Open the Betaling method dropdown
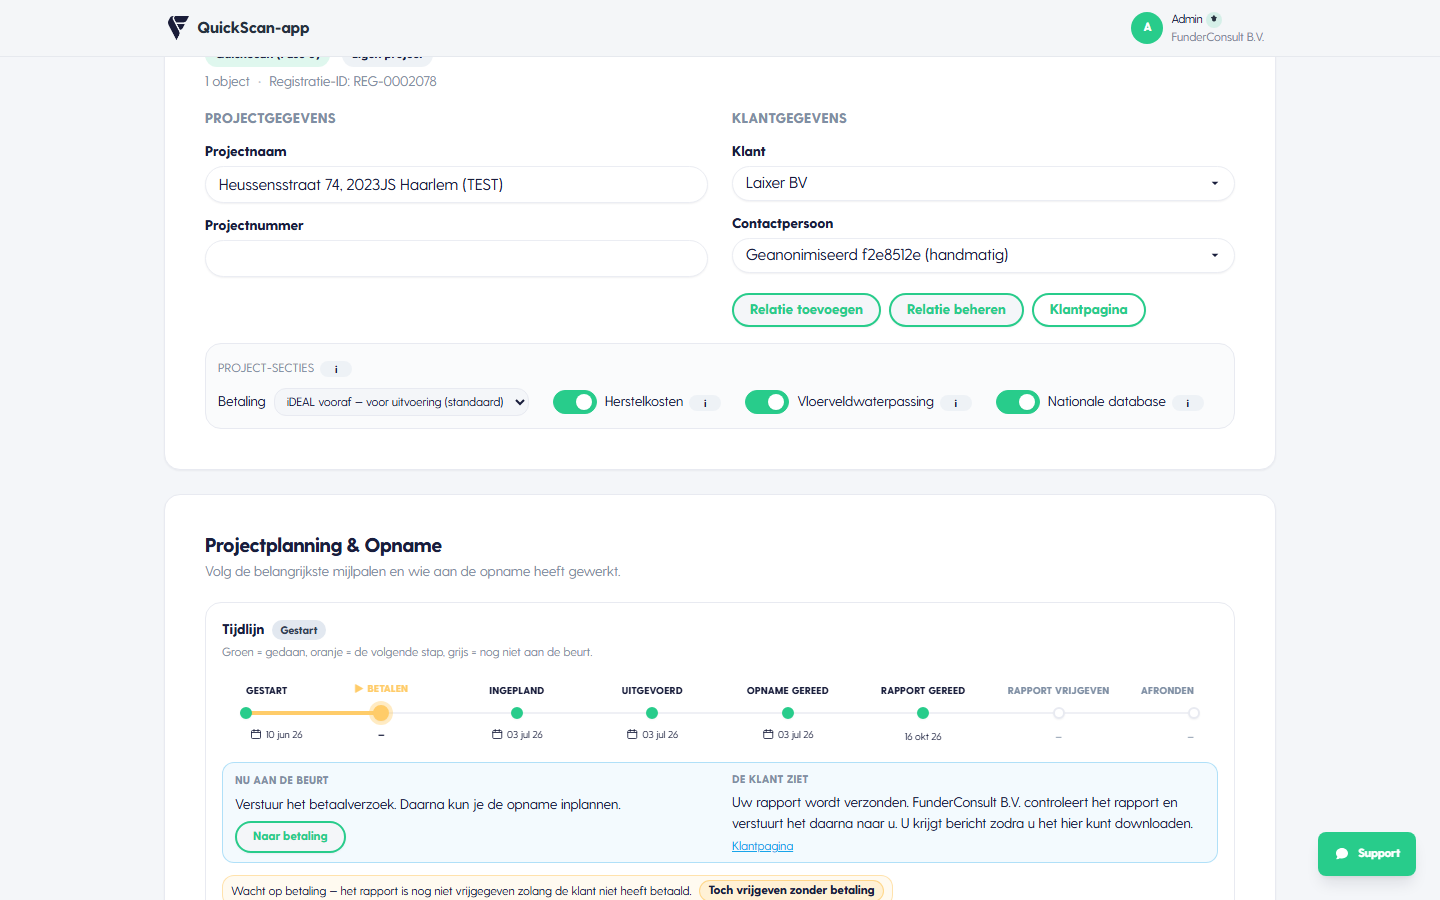The height and width of the screenshot is (900, 1440). (x=401, y=402)
